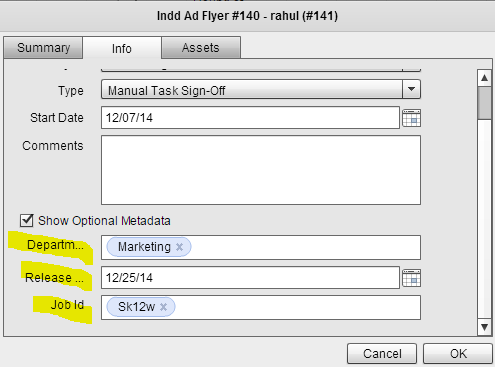Click the scroll up arrow

point(484,78)
